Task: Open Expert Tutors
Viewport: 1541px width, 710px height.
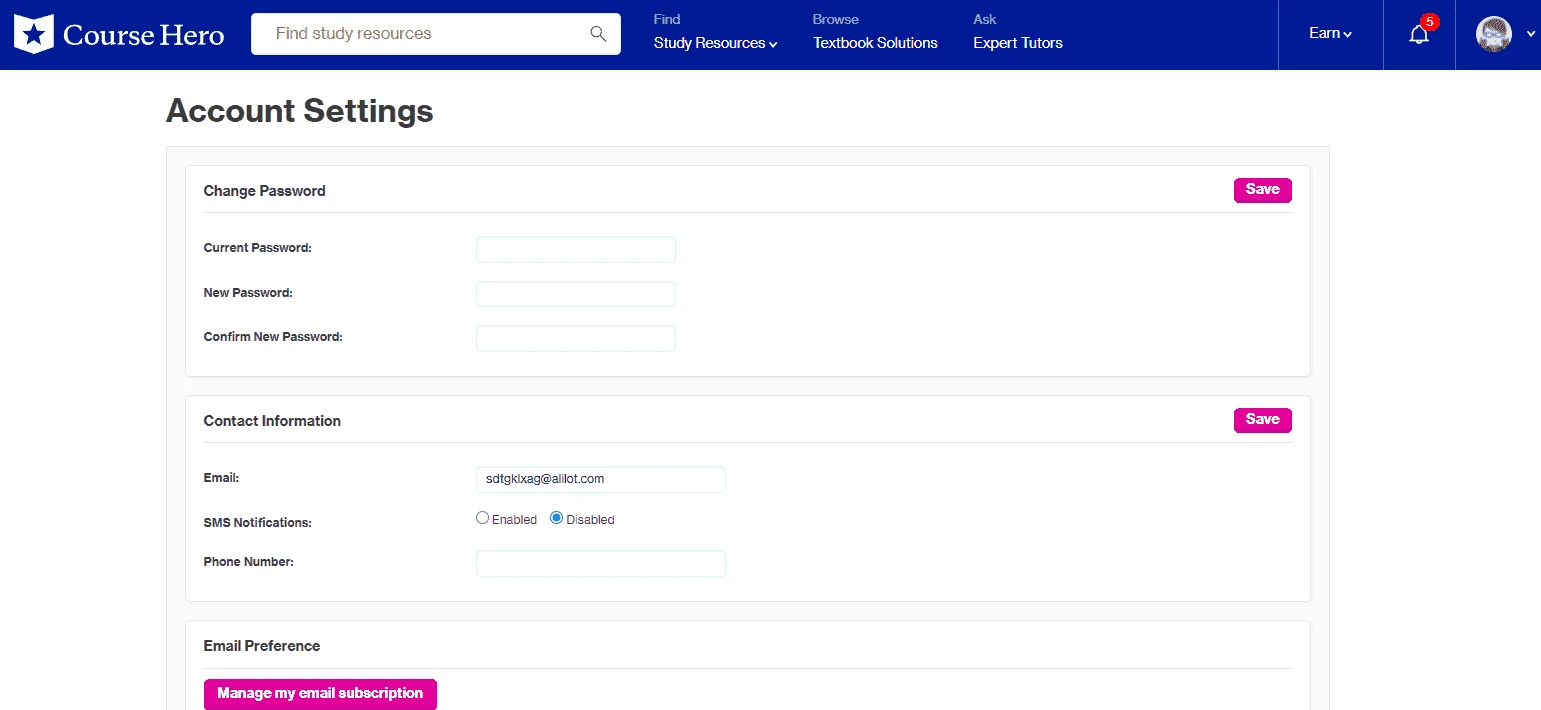Action: [1018, 43]
